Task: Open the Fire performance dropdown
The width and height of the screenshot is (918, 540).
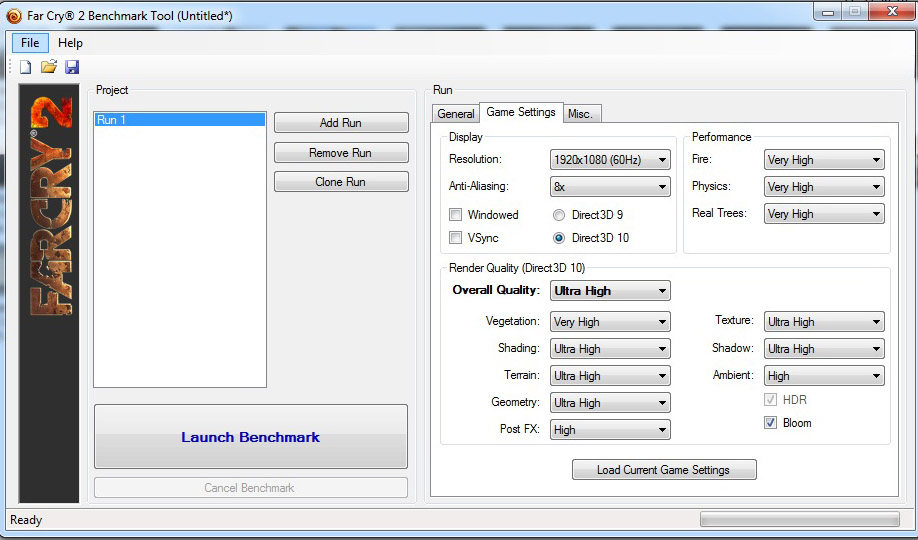Action: [824, 159]
